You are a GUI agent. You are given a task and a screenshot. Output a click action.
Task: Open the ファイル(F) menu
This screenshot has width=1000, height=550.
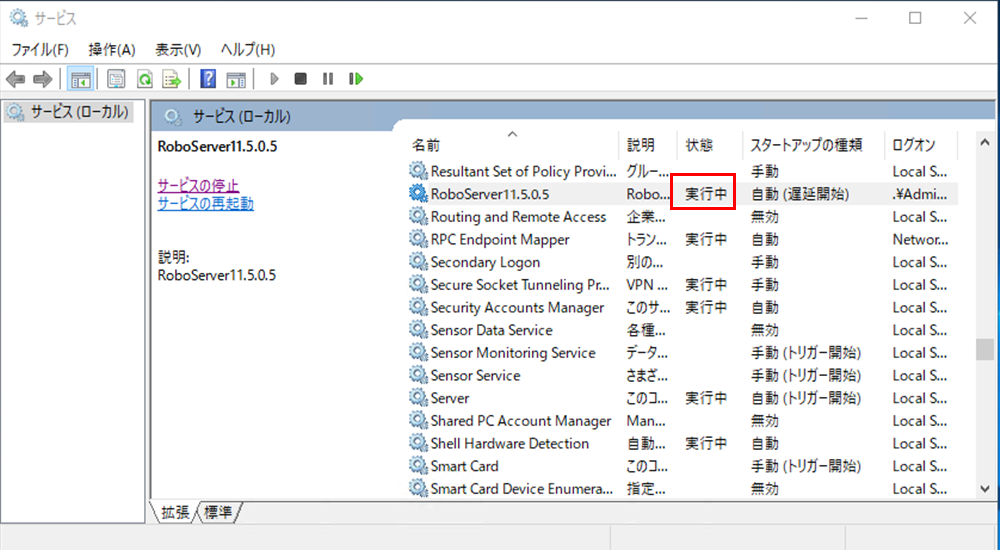coord(40,50)
